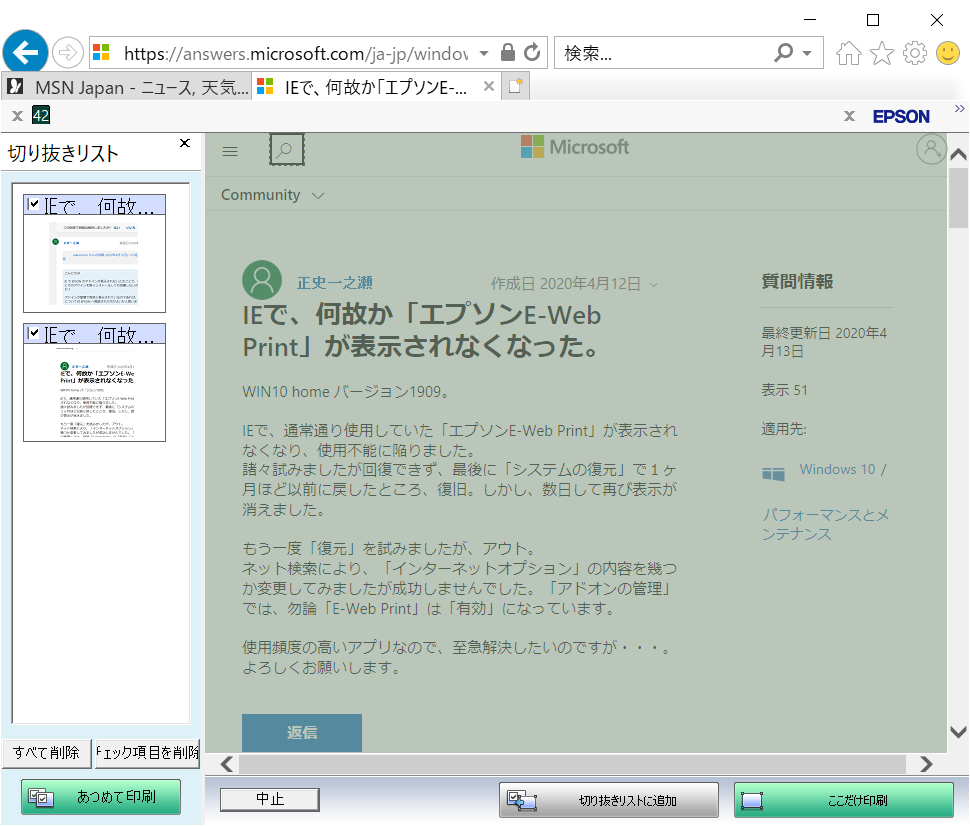Open a new blank tab
Screen dimensions: 970x826
(515, 86)
